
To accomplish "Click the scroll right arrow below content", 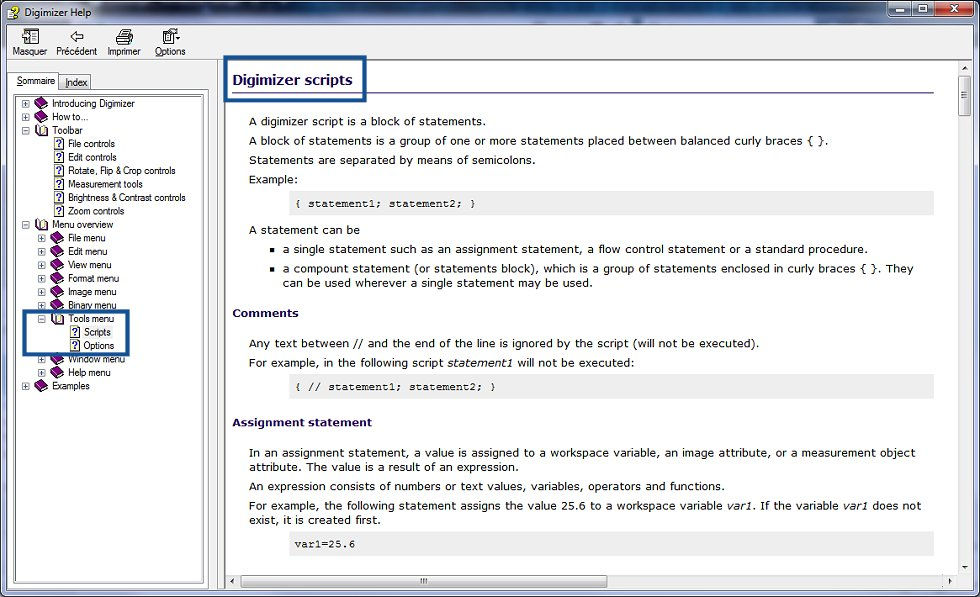I will [950, 581].
